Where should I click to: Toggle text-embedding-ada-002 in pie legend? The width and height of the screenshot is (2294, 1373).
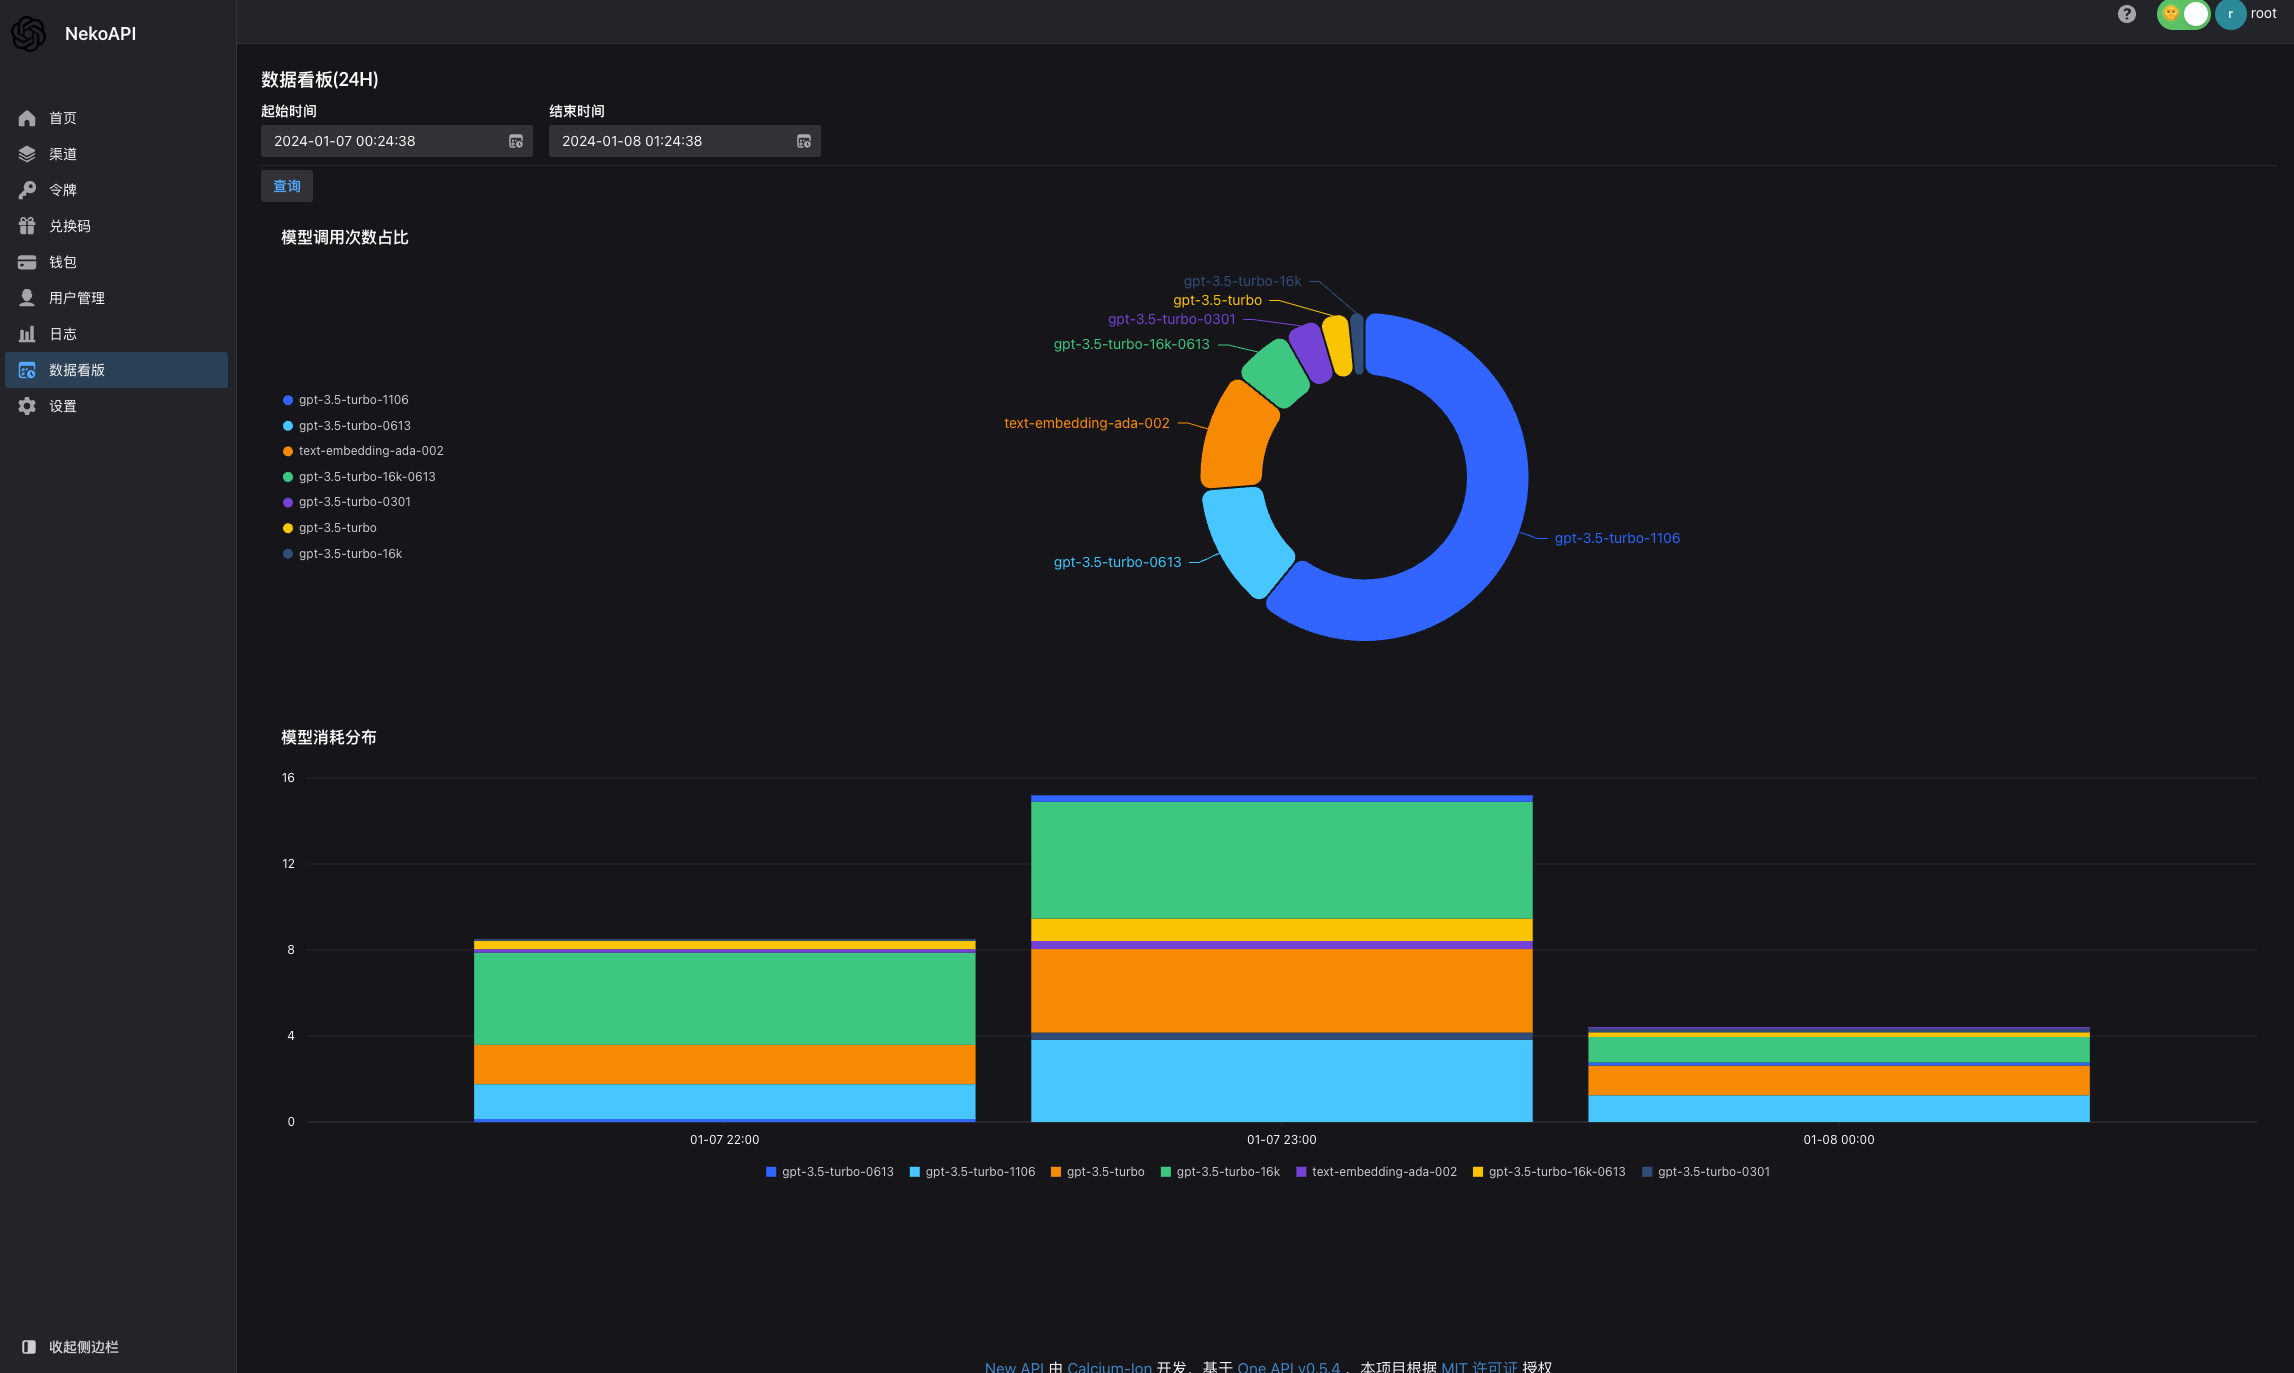click(363, 451)
